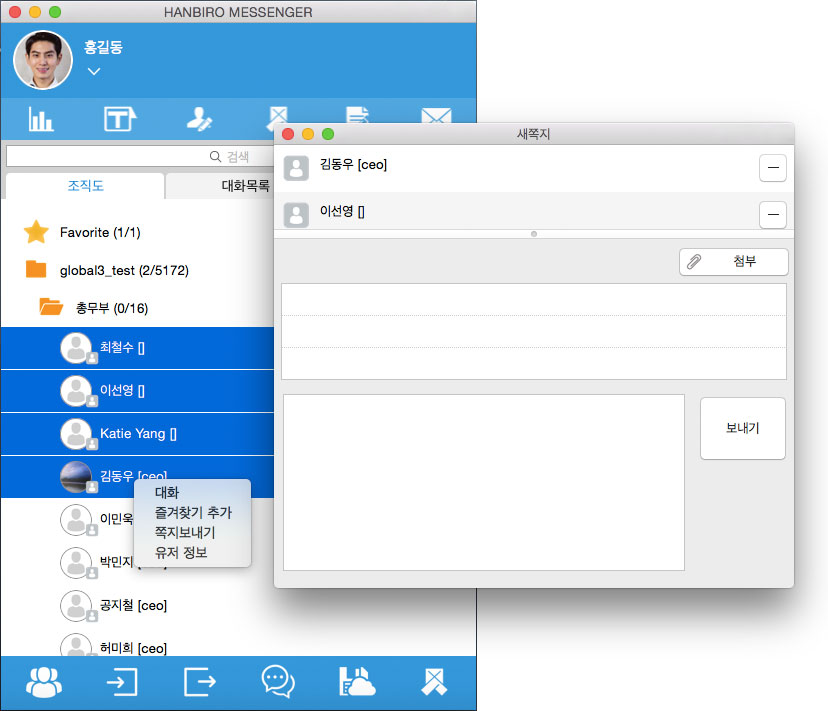
Task: Remove recipient 김동우 [ceo] with minus button
Action: point(773,167)
